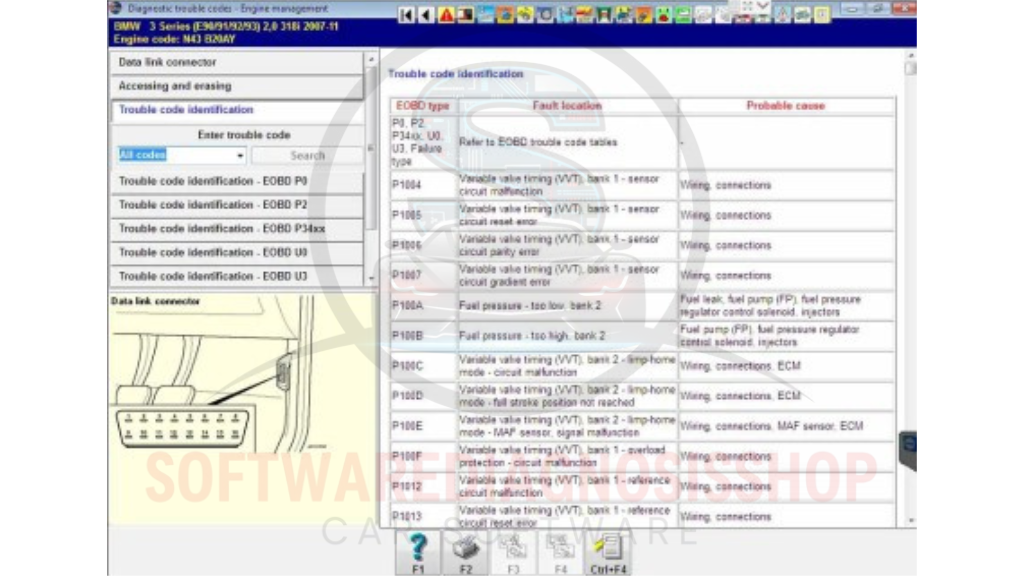Open the Data link connector section
The height and width of the screenshot is (576, 1024).
235,62
